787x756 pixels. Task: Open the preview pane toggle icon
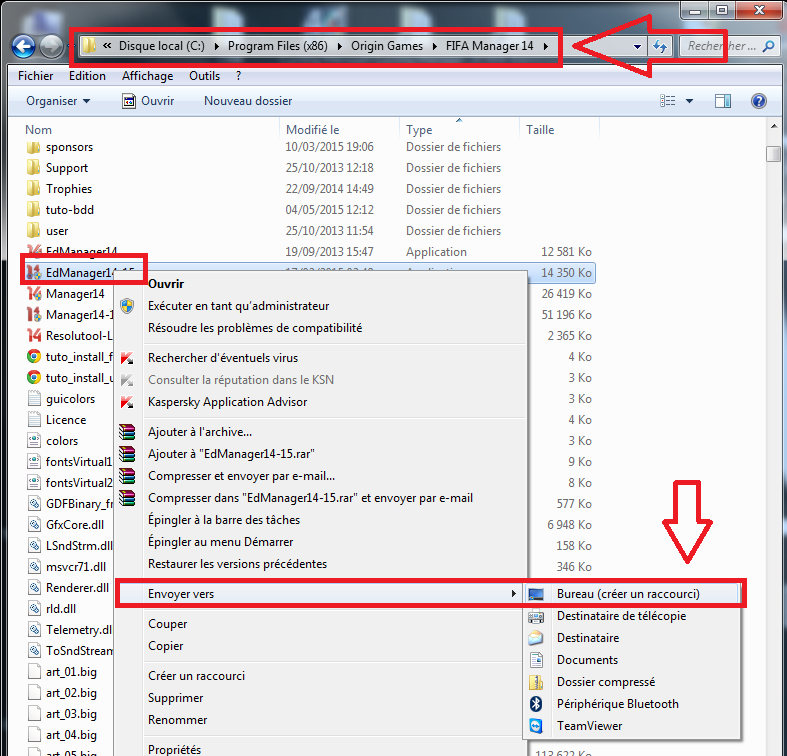(723, 101)
